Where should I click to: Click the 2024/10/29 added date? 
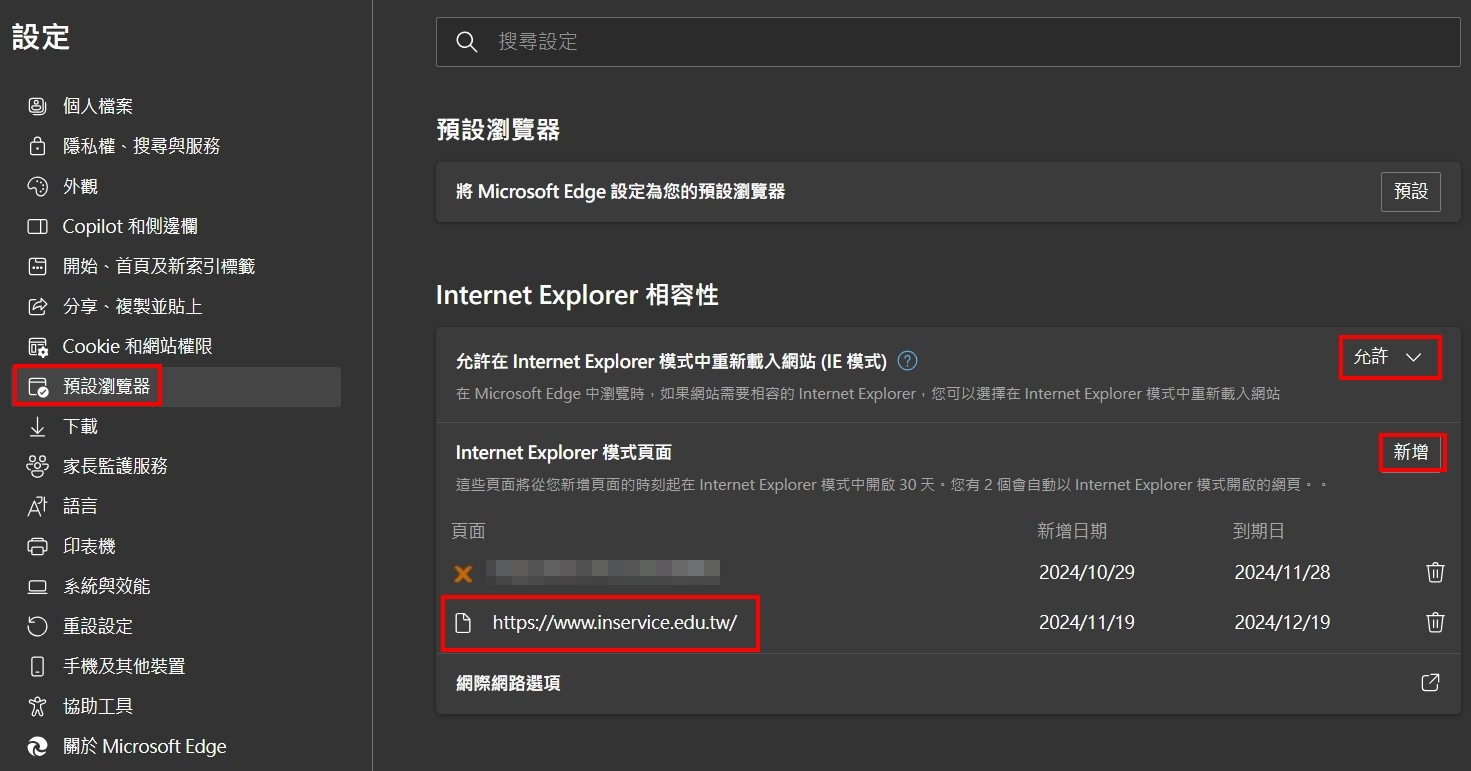coord(1087,573)
